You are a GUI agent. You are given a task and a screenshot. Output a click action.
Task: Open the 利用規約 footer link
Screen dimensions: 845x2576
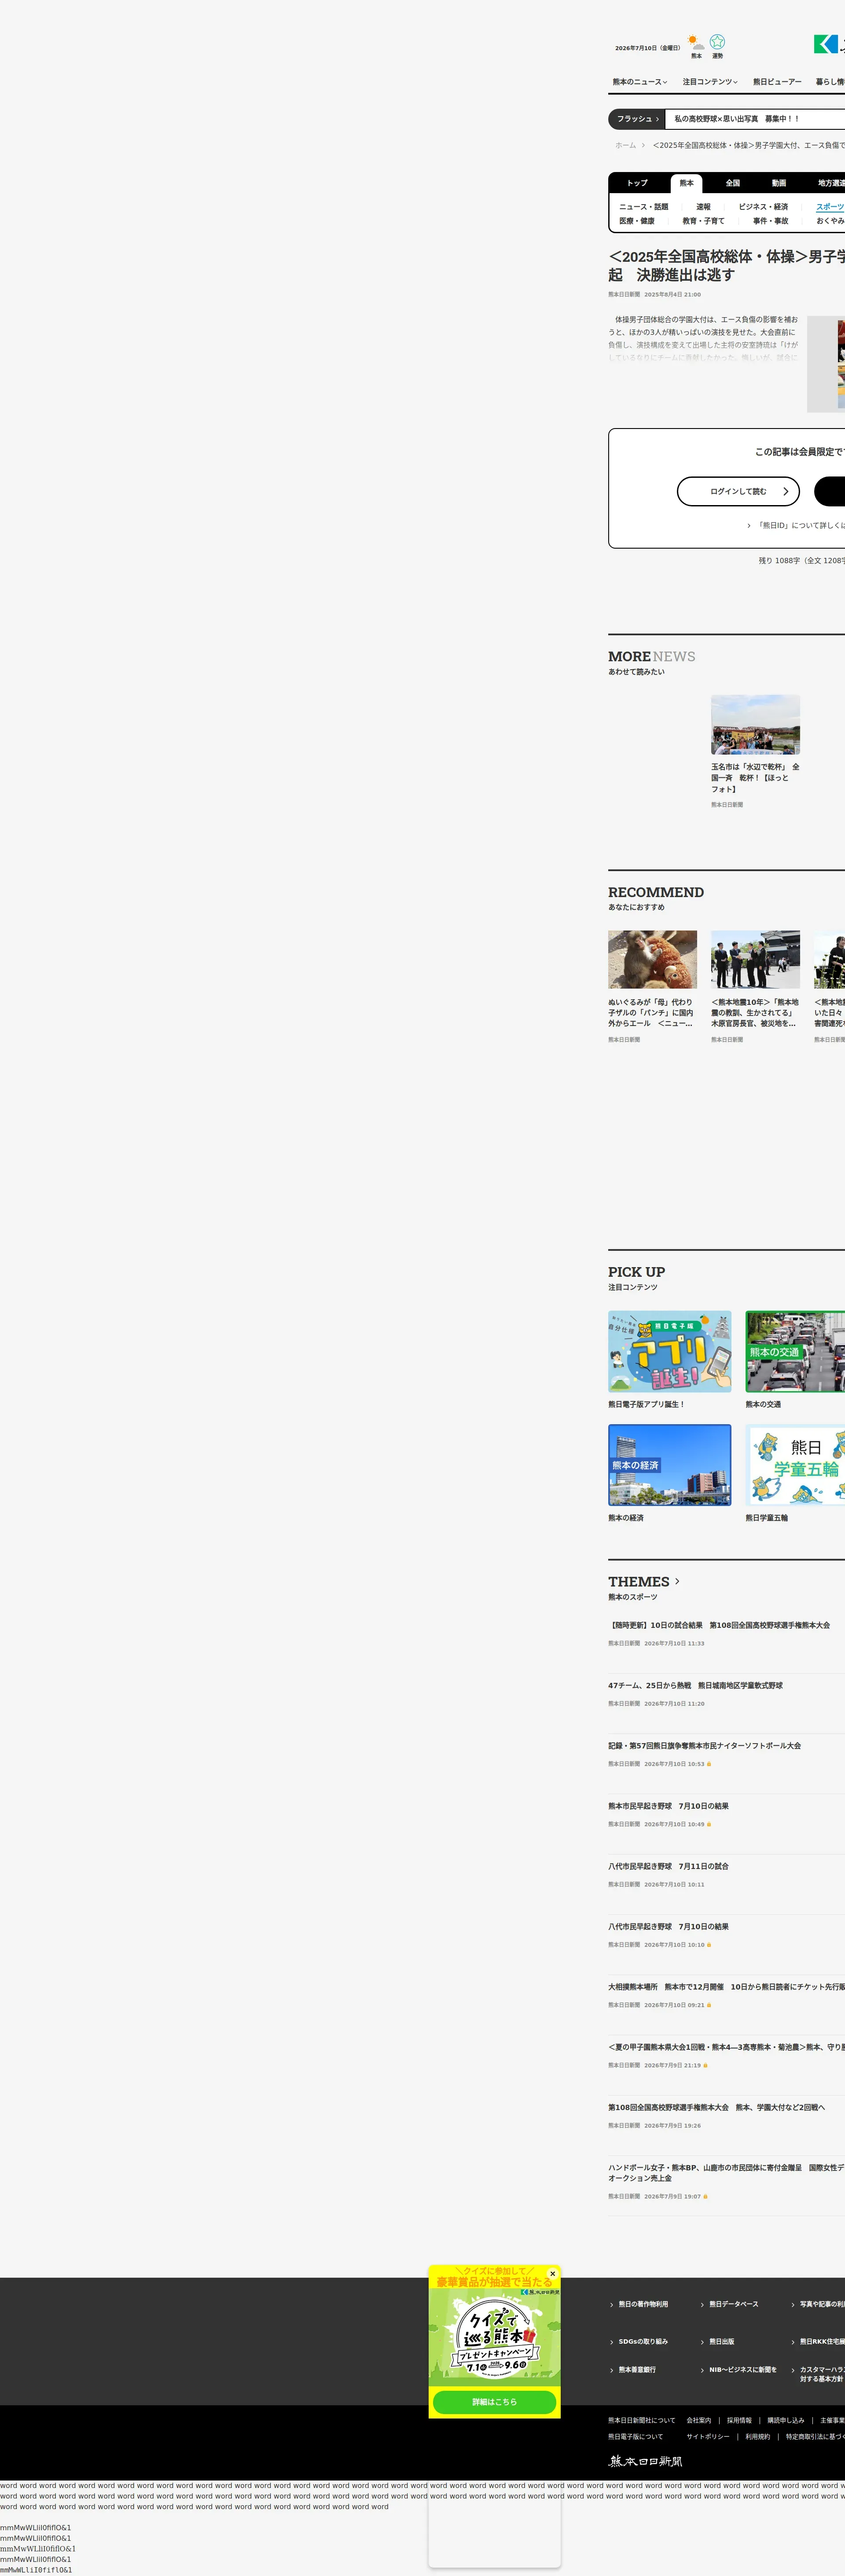pyautogui.click(x=758, y=2436)
